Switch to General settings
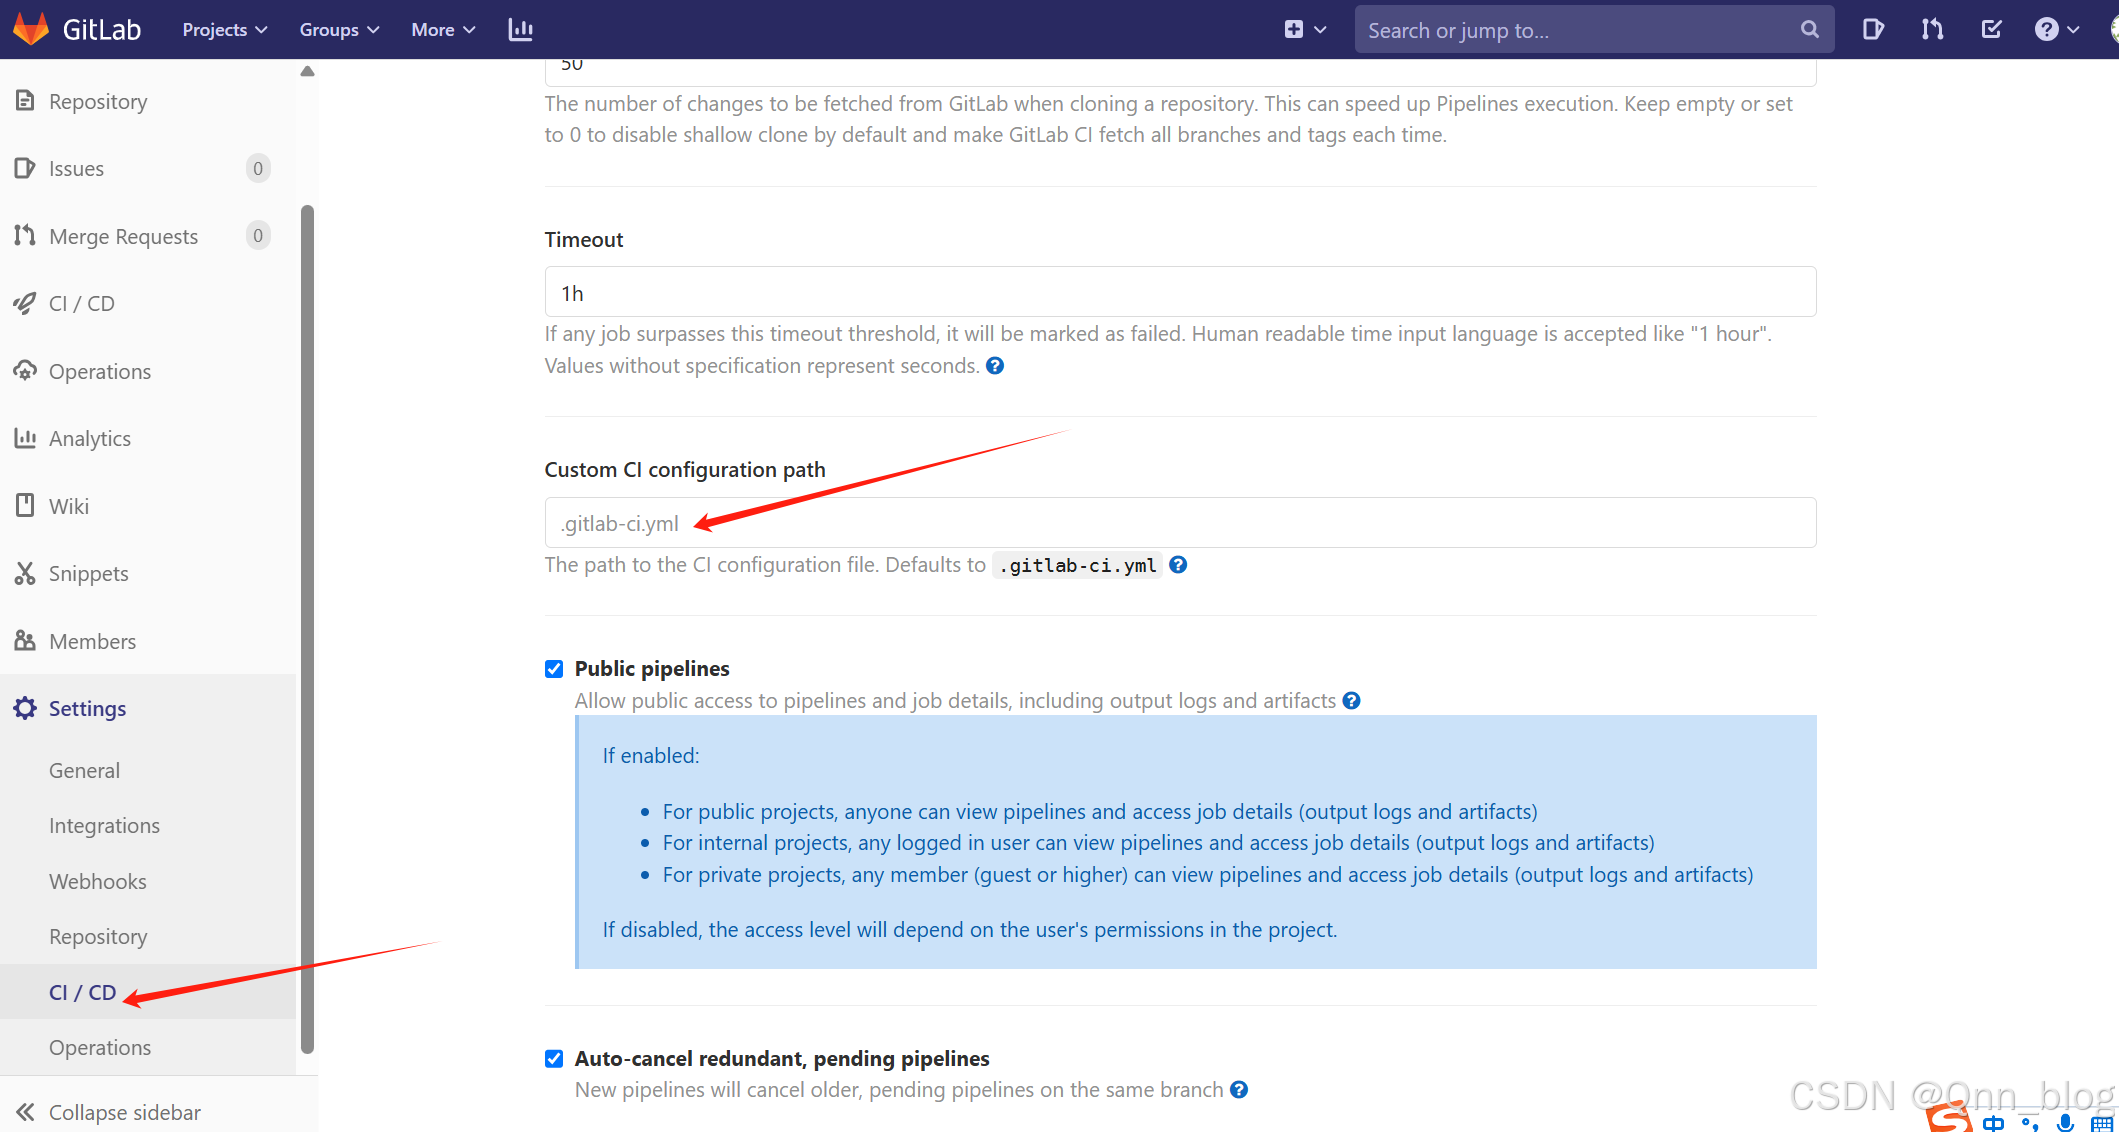Screen dimensions: 2119x1132 [84, 770]
